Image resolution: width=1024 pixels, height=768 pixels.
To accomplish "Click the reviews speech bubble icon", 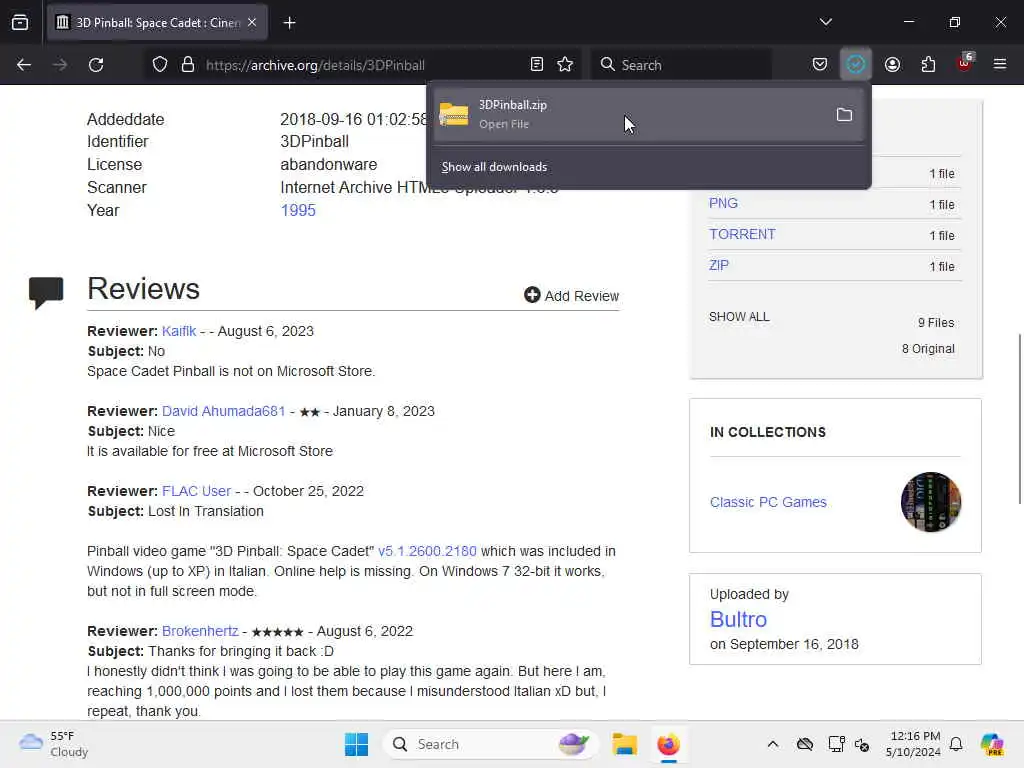I will point(46,292).
